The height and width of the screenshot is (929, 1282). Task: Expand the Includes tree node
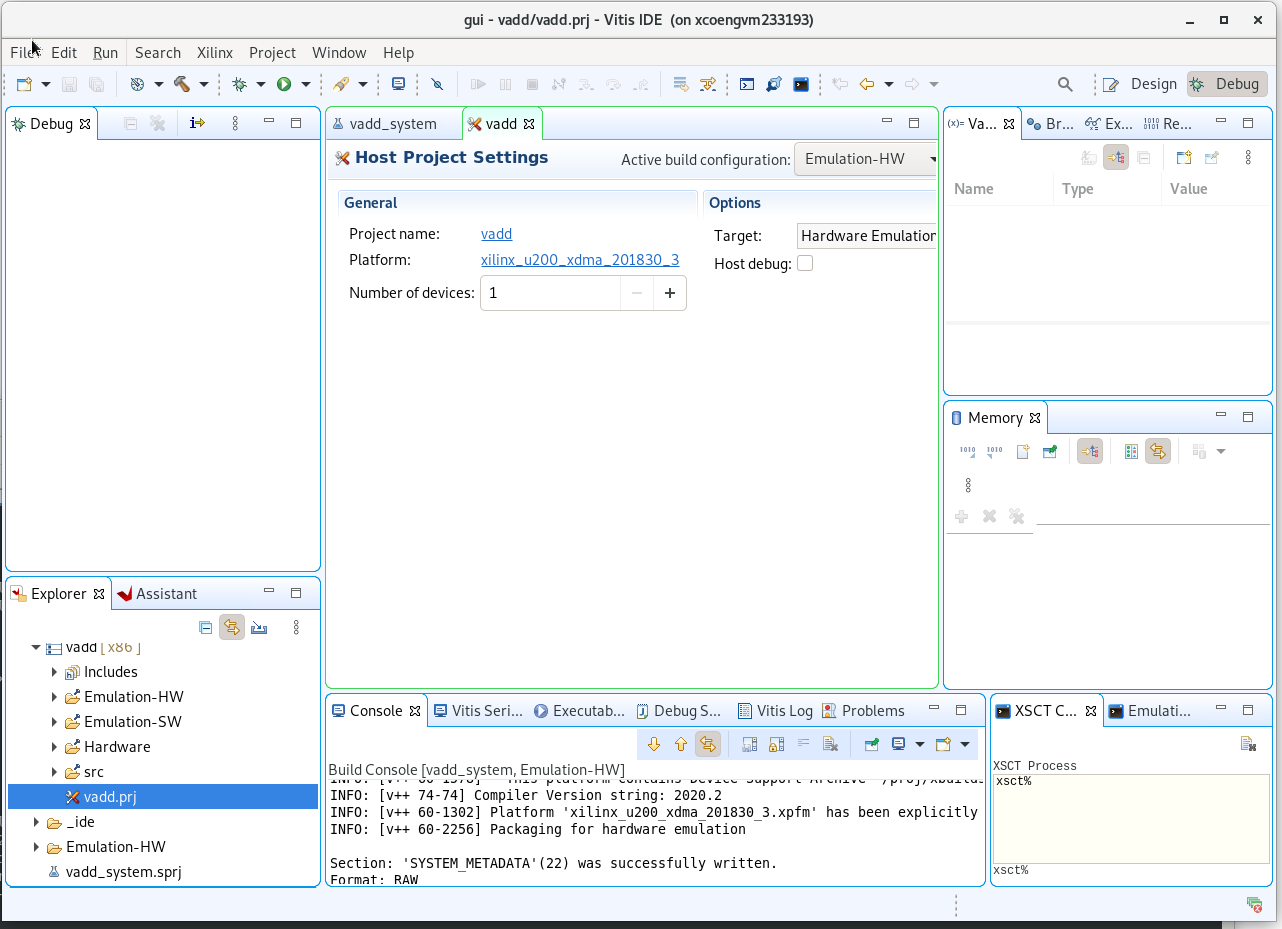coord(54,672)
